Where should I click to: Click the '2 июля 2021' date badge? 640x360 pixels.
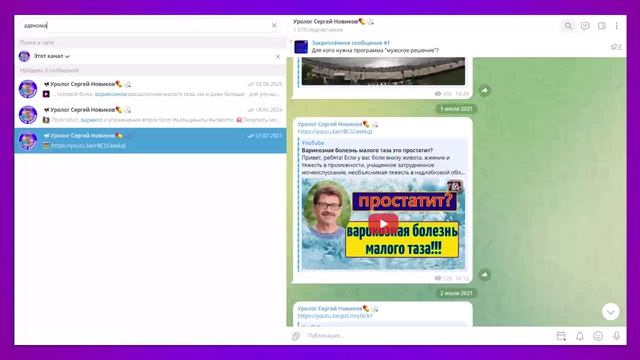pyautogui.click(x=456, y=293)
